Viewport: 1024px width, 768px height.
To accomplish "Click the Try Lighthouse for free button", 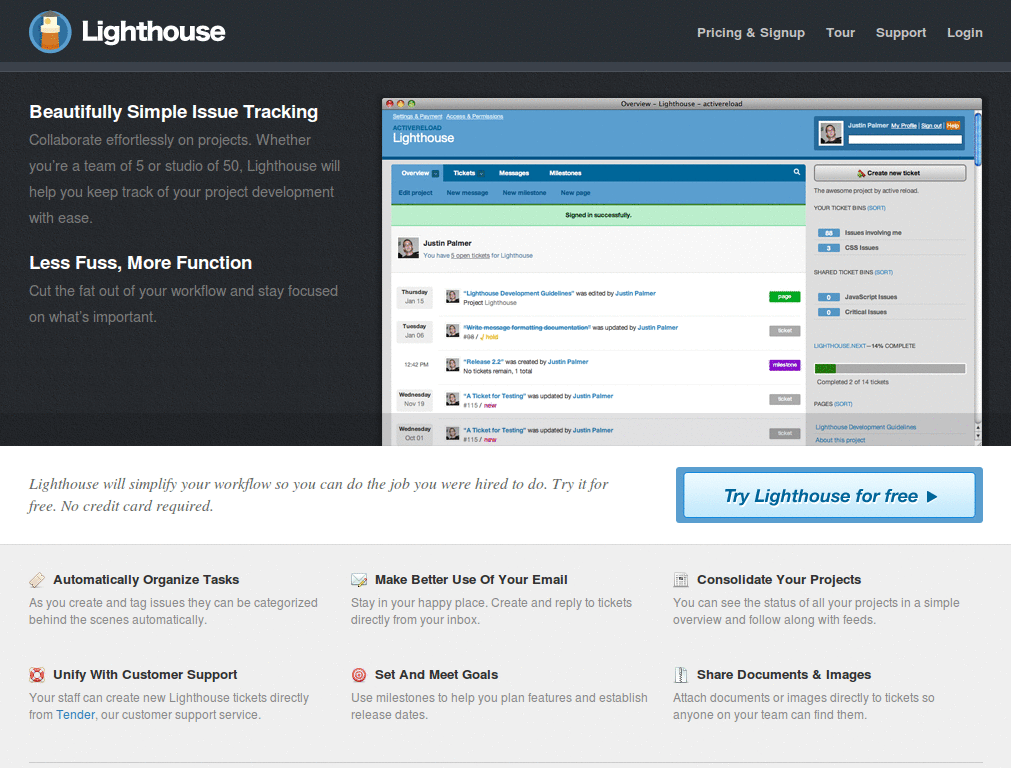I will click(829, 495).
